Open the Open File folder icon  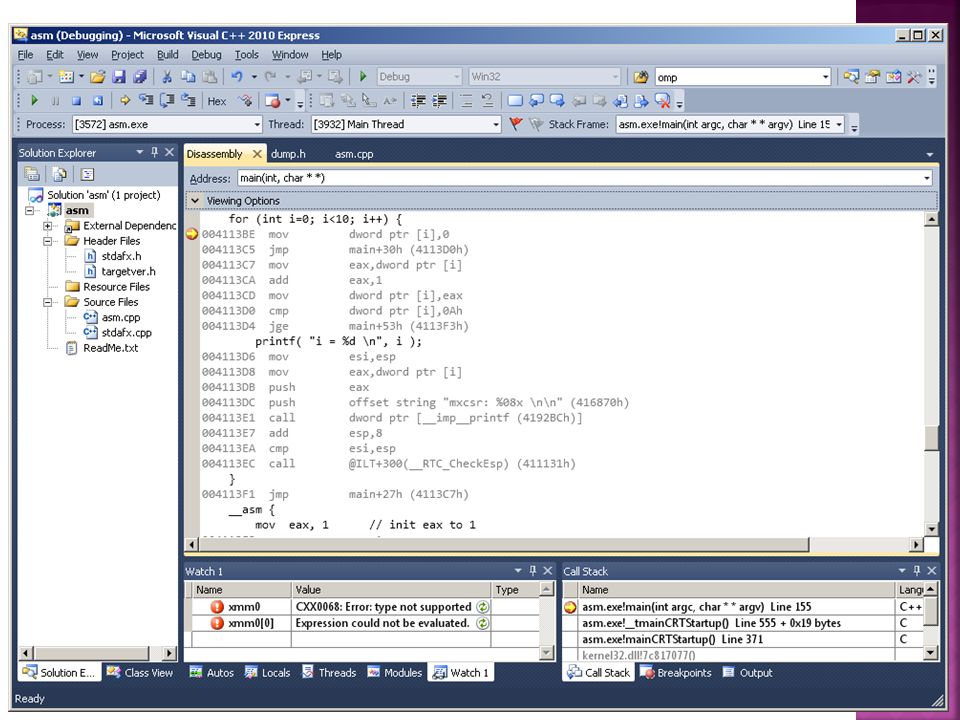[x=97, y=77]
